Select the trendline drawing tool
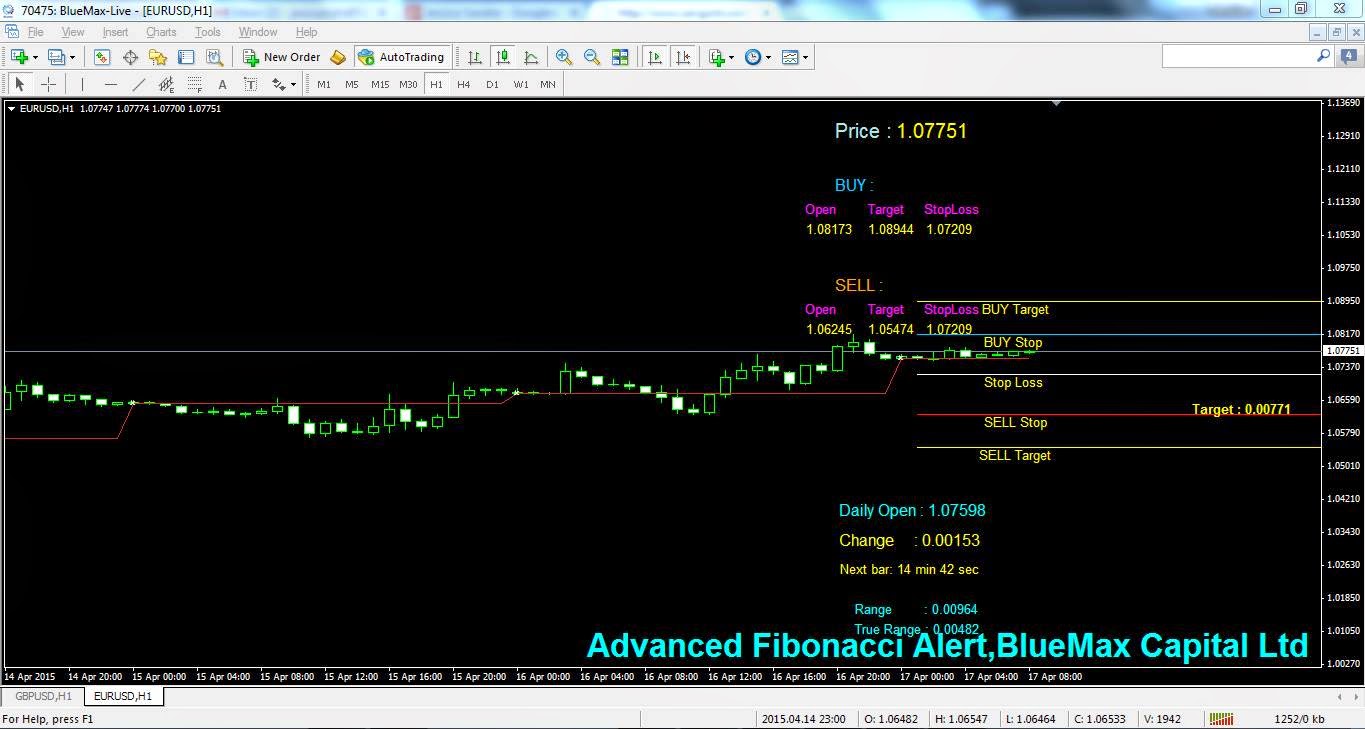 click(139, 84)
